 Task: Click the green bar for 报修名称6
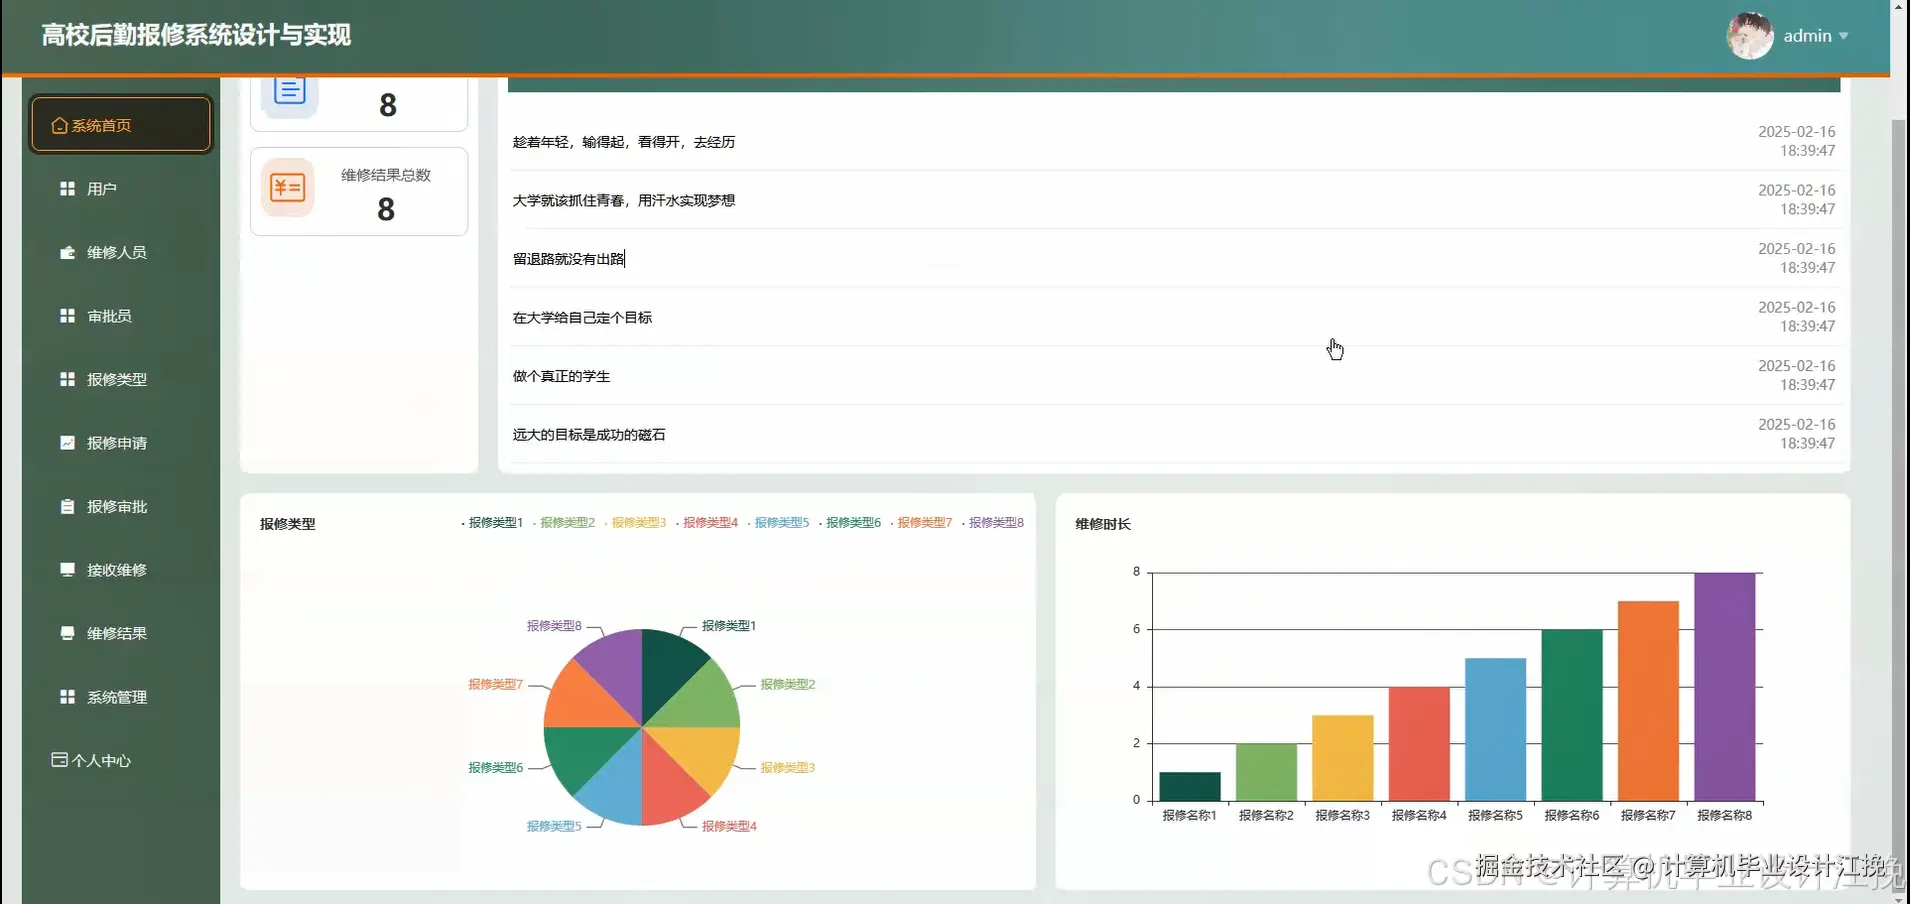(1572, 716)
